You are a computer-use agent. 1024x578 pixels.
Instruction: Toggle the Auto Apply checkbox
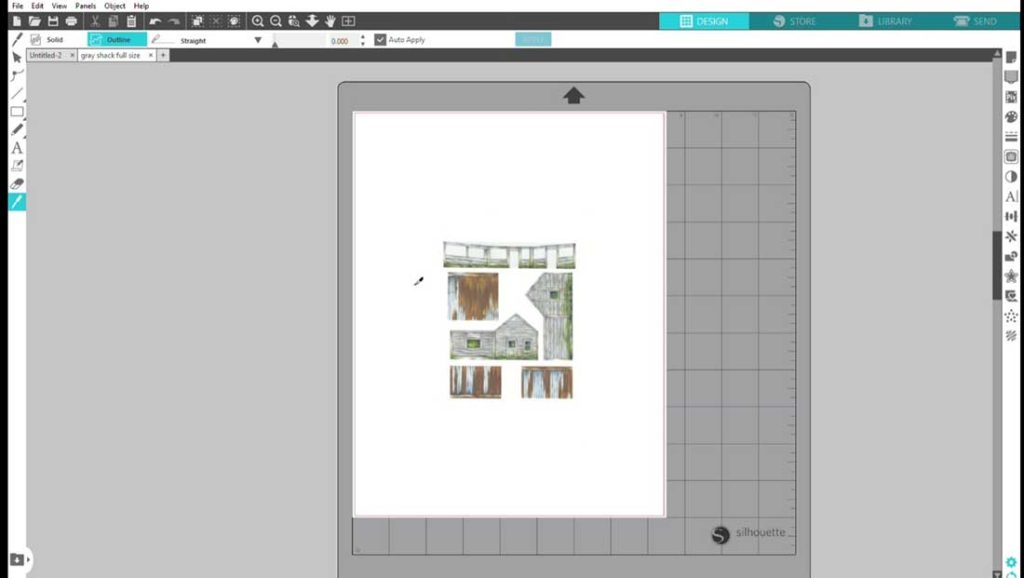380,40
